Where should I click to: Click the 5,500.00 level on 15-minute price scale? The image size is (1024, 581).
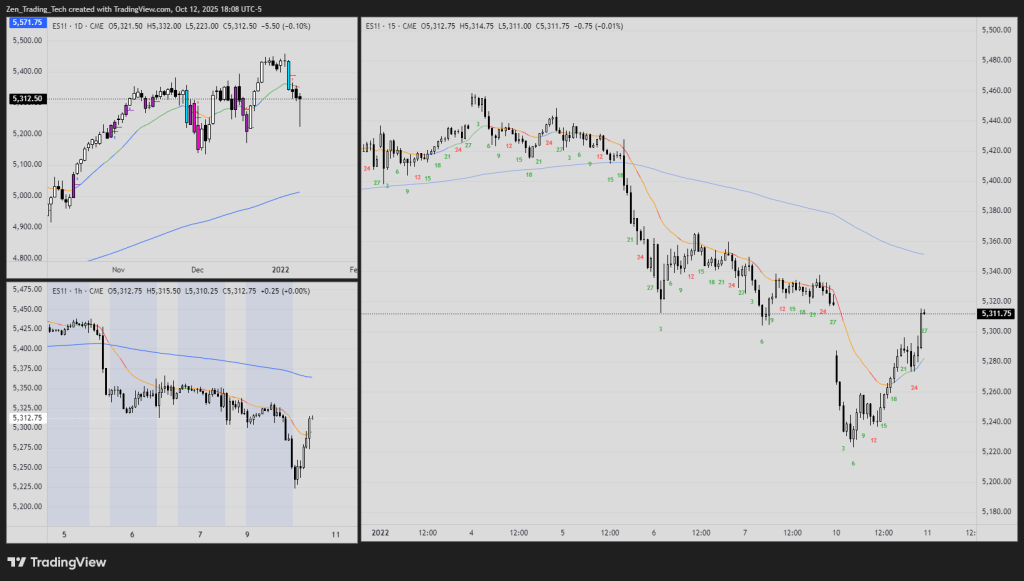click(x=996, y=30)
